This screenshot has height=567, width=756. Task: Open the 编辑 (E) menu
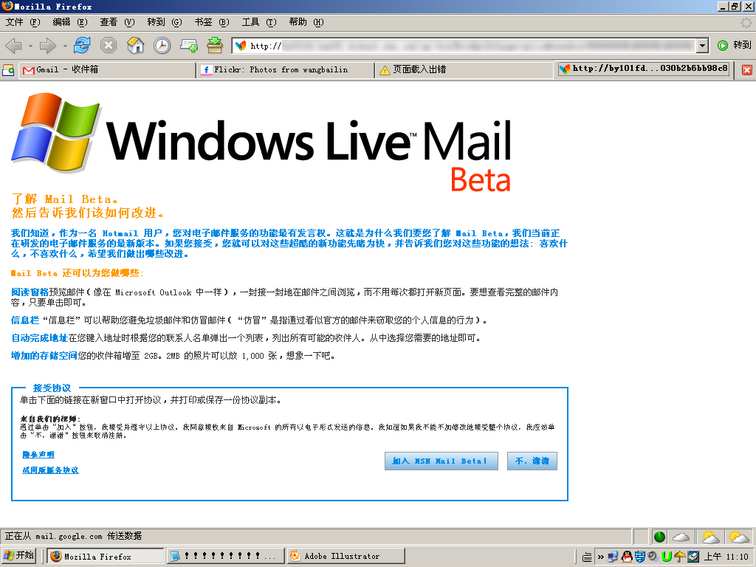click(x=70, y=22)
